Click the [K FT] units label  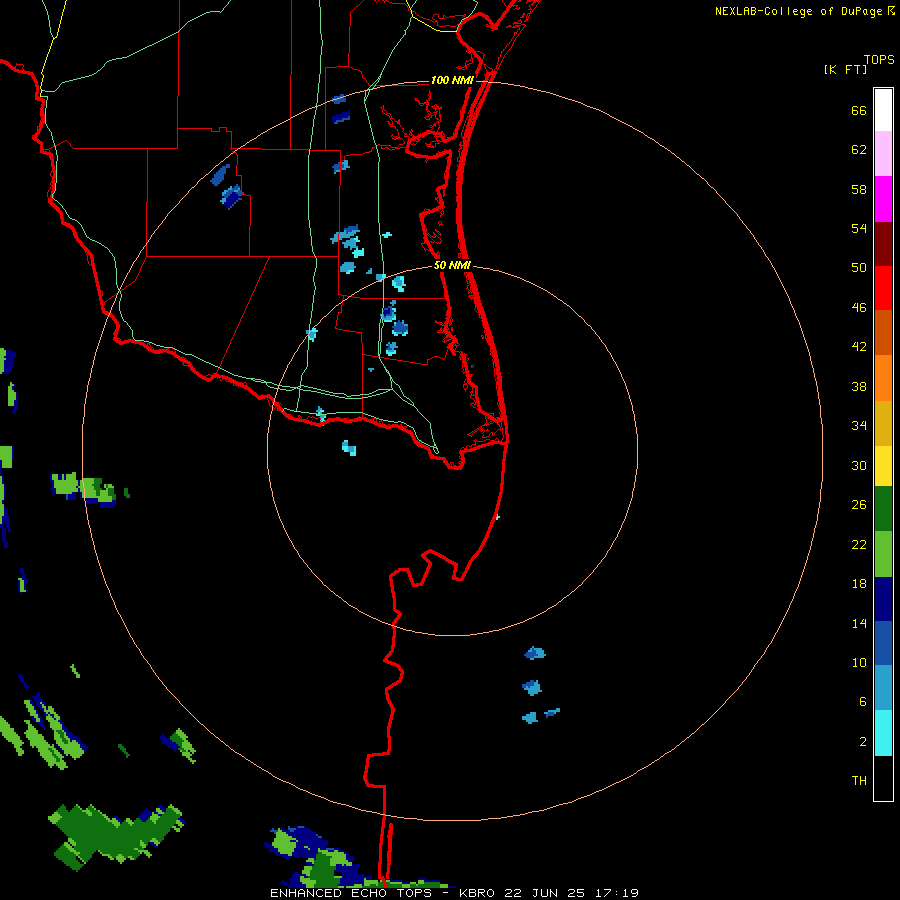845,69
